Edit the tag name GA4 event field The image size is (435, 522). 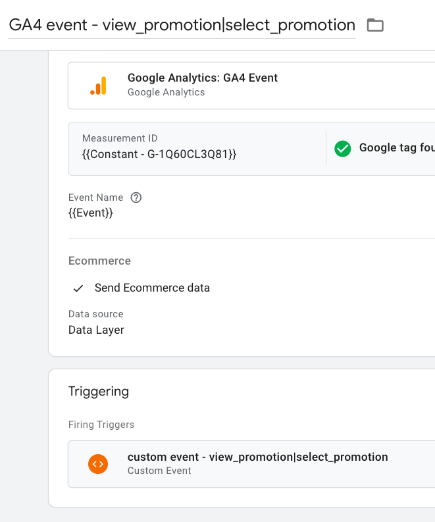tap(182, 25)
